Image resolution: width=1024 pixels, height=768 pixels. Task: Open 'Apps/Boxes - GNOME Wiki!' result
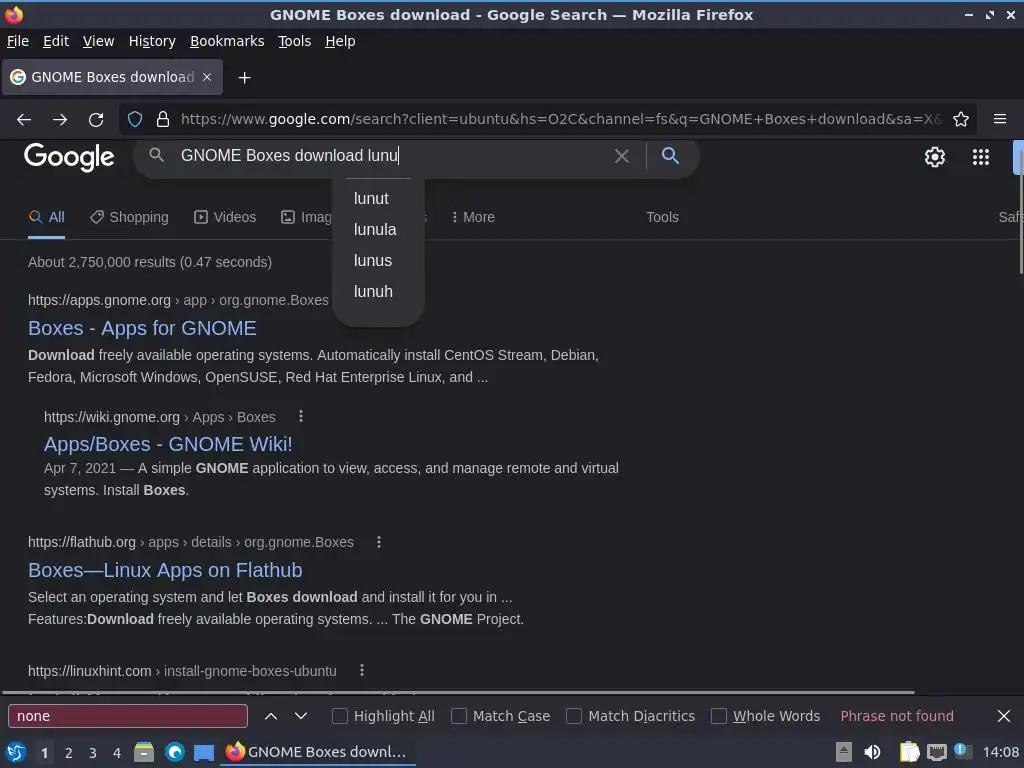[168, 444]
